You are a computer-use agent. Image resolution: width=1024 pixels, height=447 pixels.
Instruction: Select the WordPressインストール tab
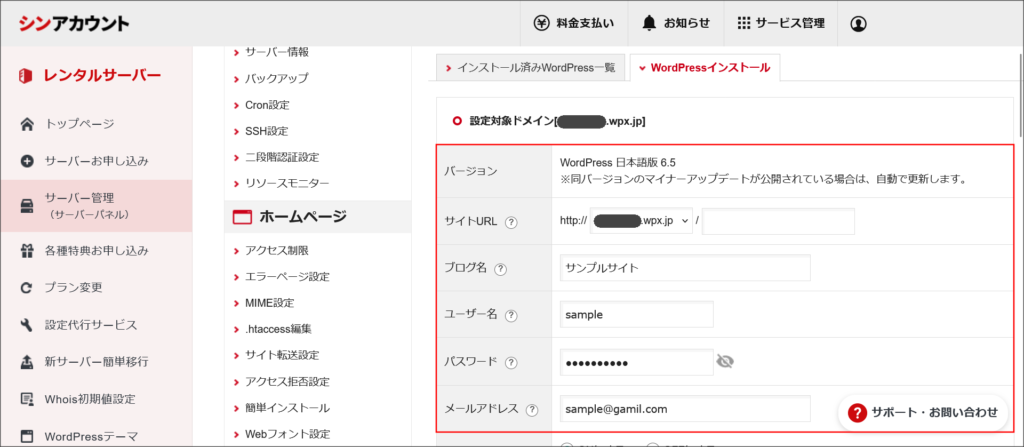point(705,67)
